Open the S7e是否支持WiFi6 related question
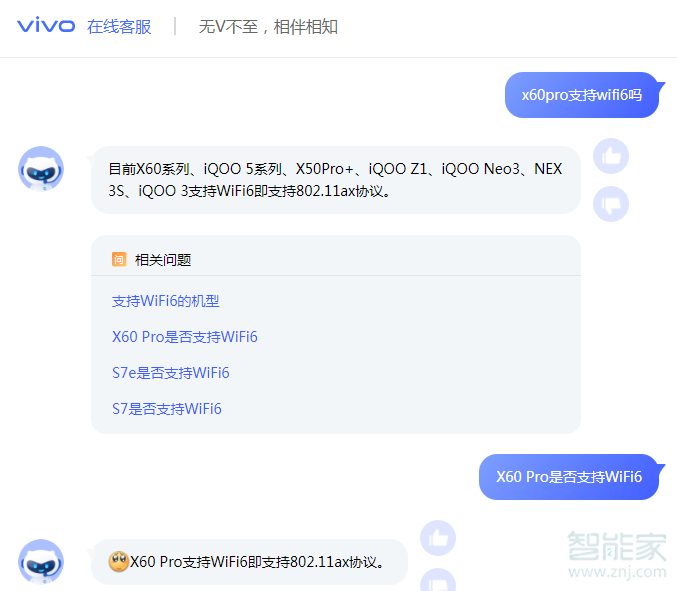677x591 pixels. click(171, 373)
